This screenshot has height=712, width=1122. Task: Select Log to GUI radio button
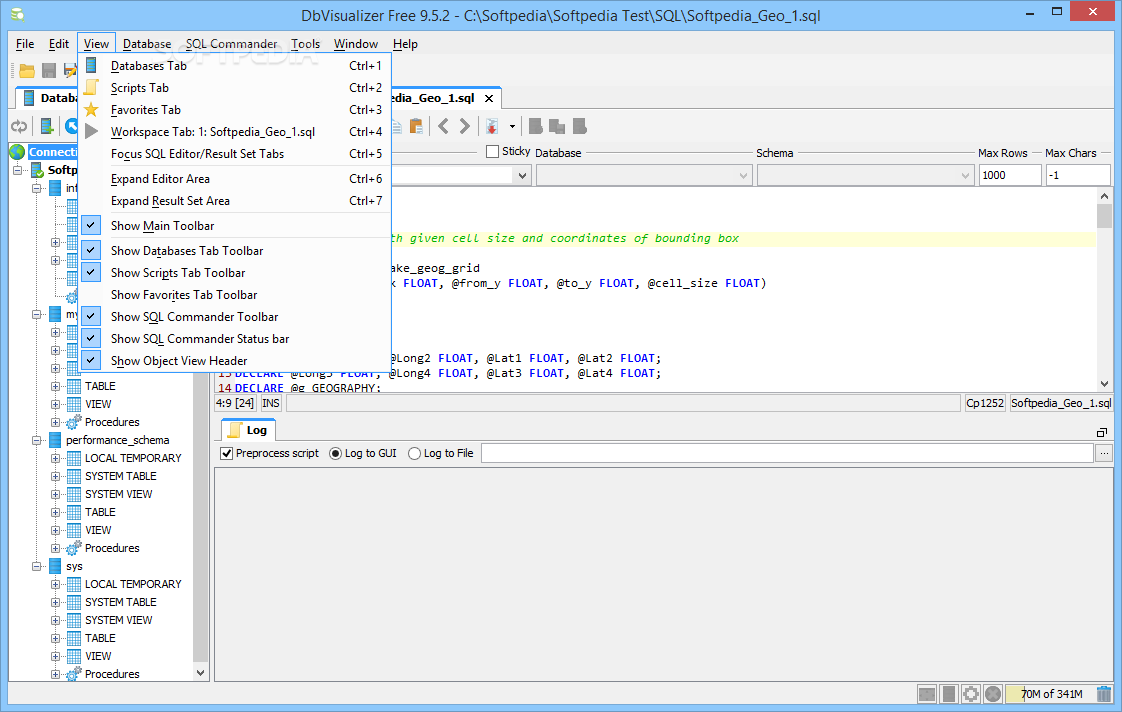coord(335,453)
